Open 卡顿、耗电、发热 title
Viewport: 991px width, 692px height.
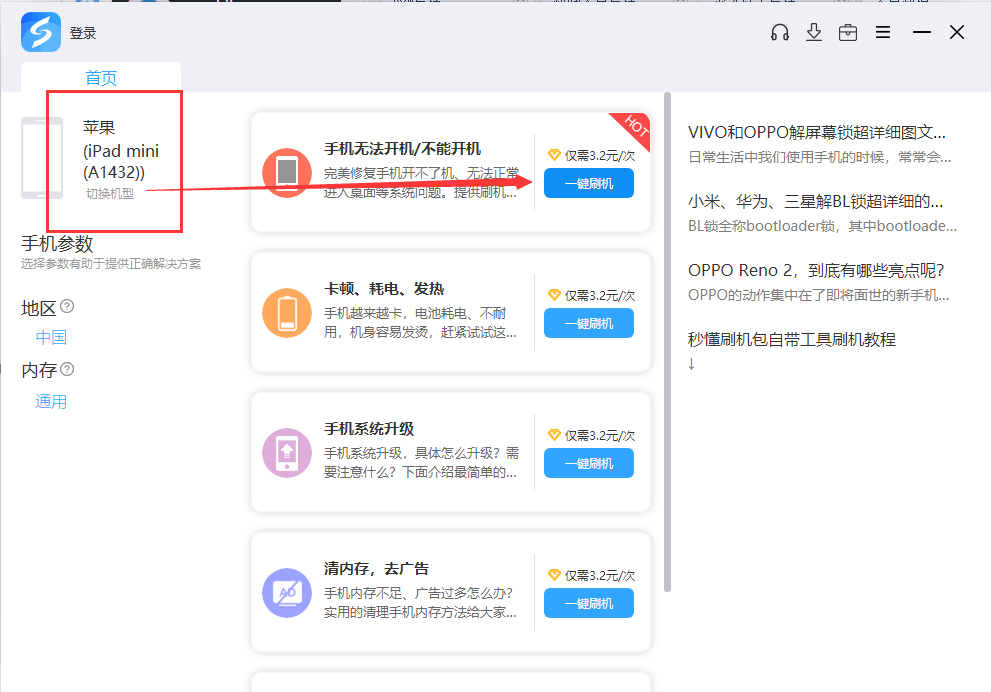tap(384, 289)
